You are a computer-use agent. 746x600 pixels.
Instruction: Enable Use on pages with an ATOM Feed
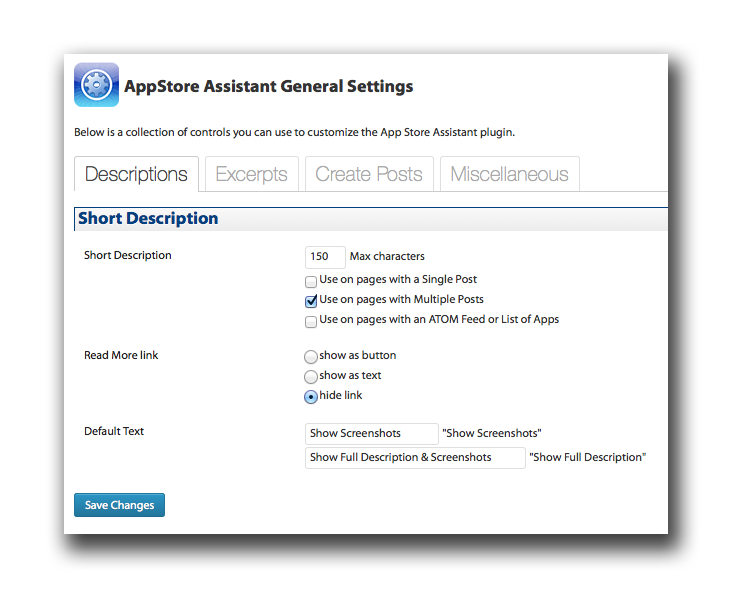pyautogui.click(x=311, y=321)
